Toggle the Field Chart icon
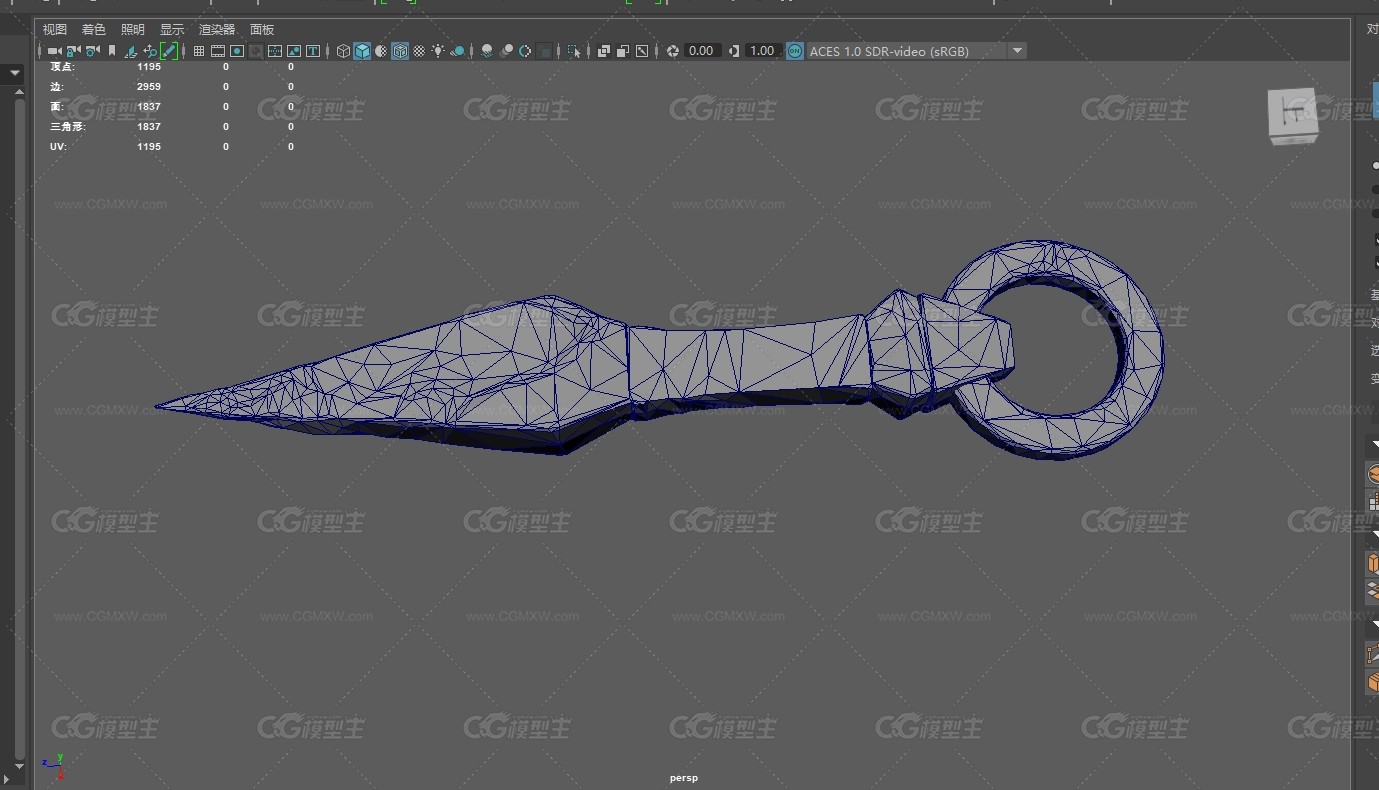The height and width of the screenshot is (790, 1379). pyautogui.click(x=275, y=51)
